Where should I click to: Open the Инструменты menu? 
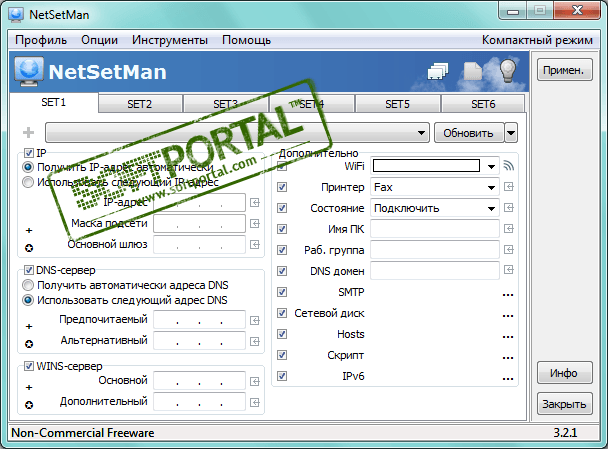click(x=169, y=40)
